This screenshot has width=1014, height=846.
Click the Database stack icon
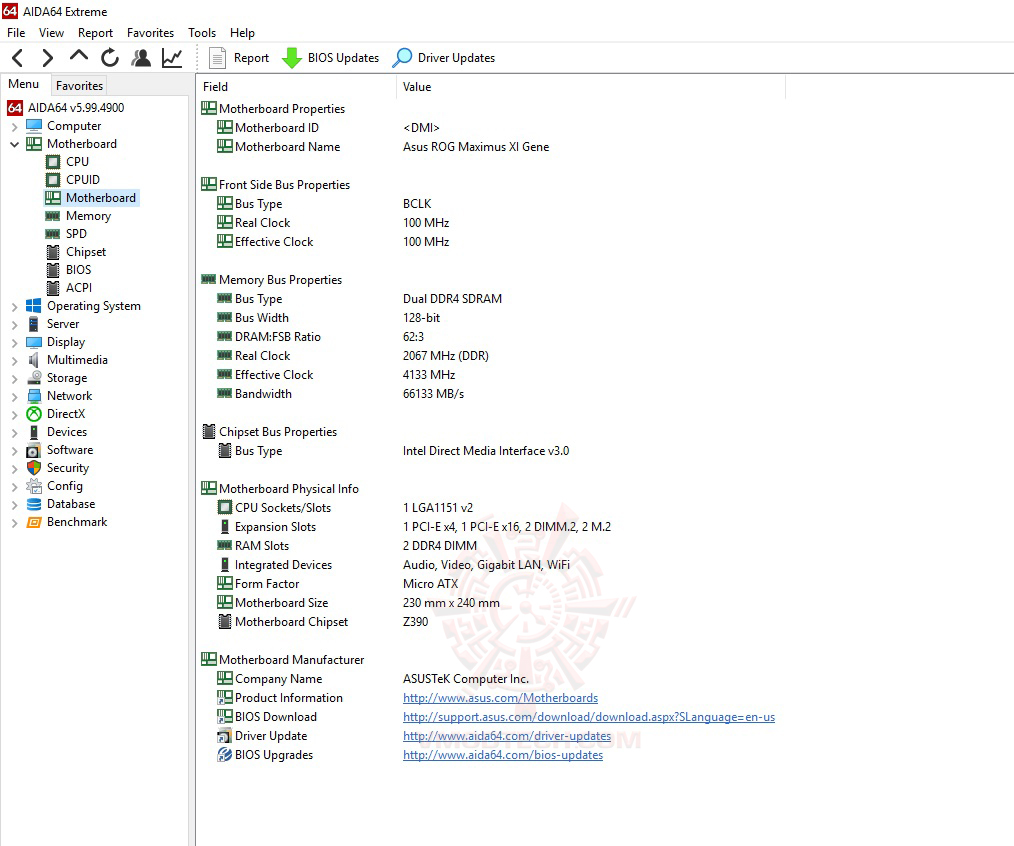click(34, 504)
